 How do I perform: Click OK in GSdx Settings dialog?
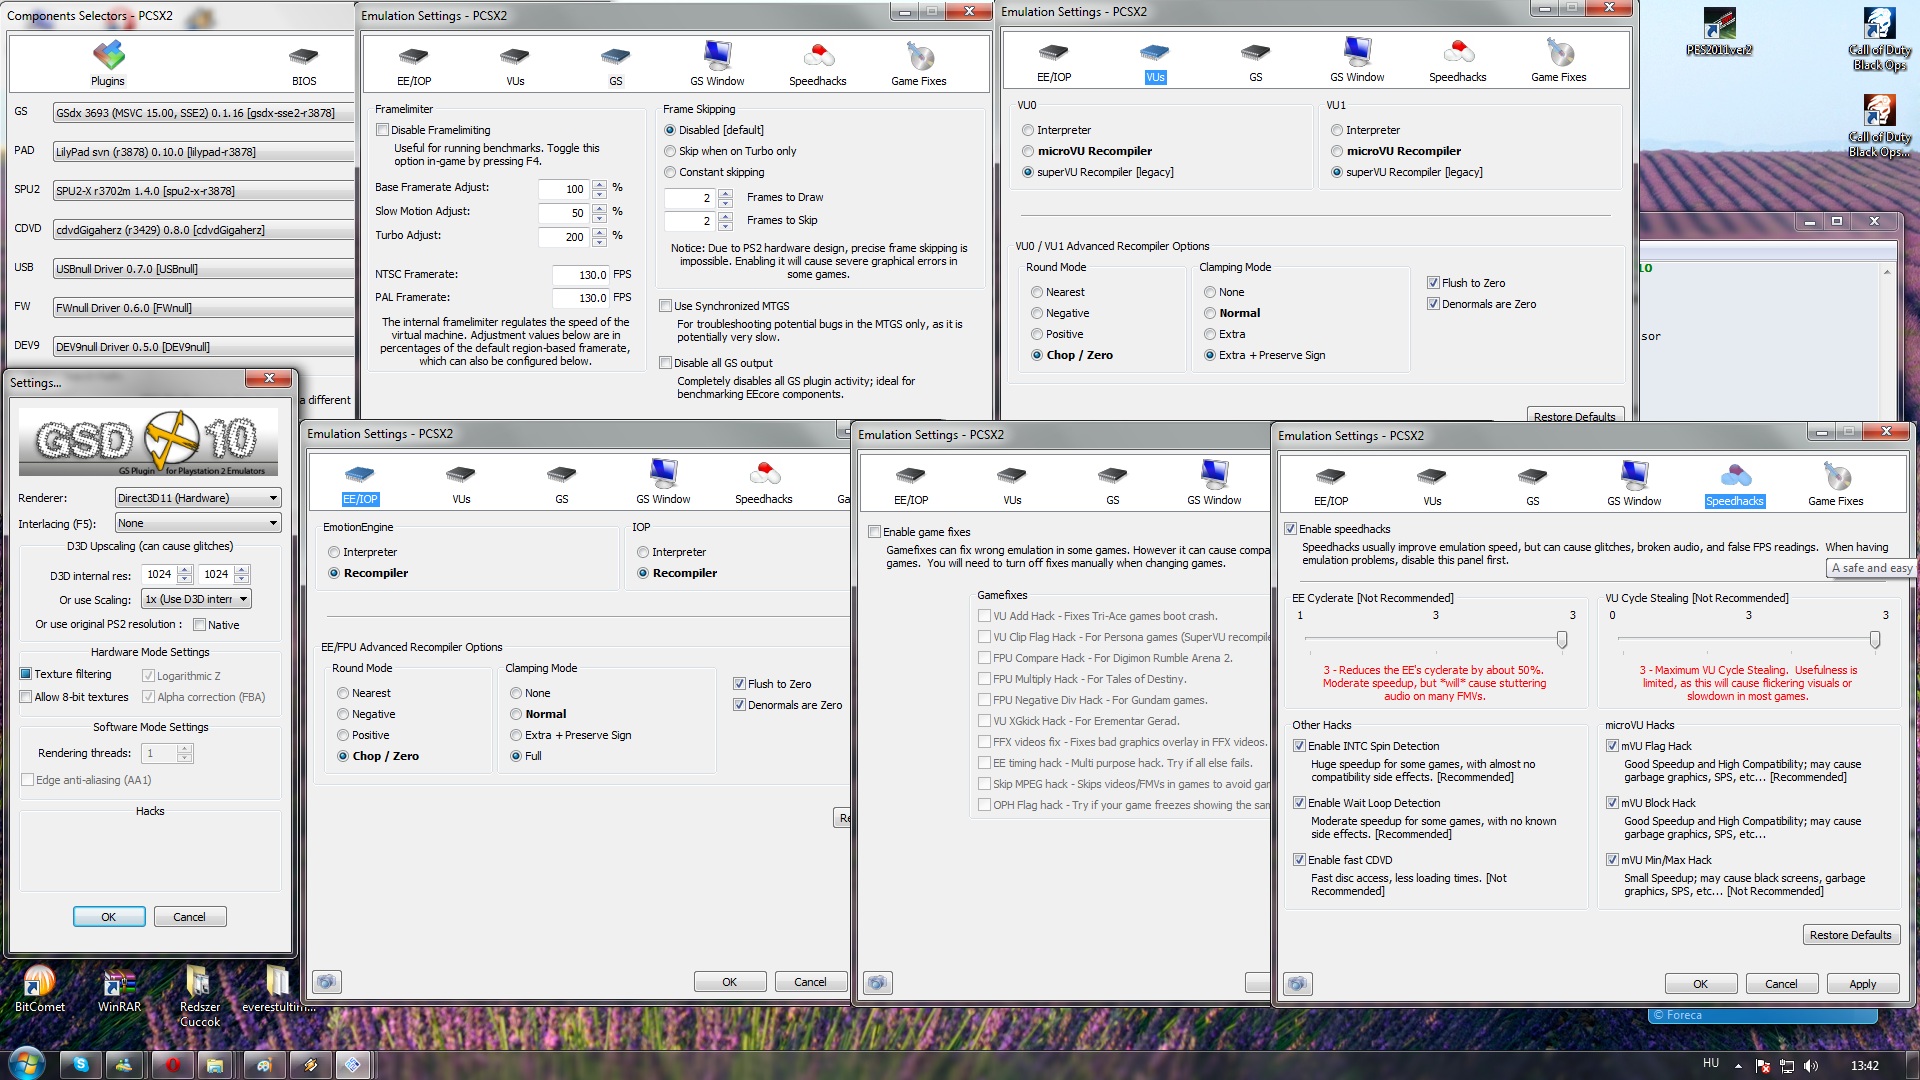pos(109,917)
